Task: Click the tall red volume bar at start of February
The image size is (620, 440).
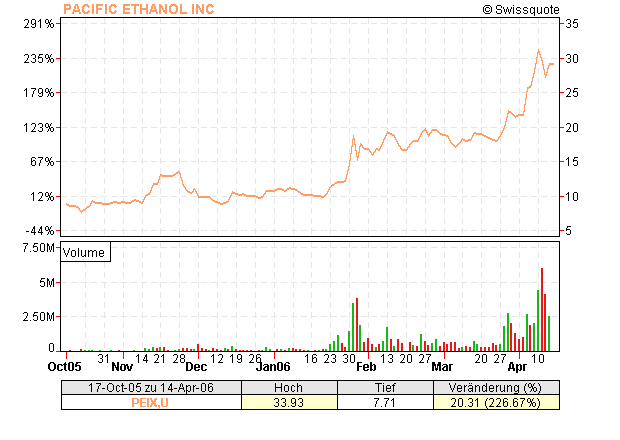Action: pyautogui.click(x=357, y=325)
